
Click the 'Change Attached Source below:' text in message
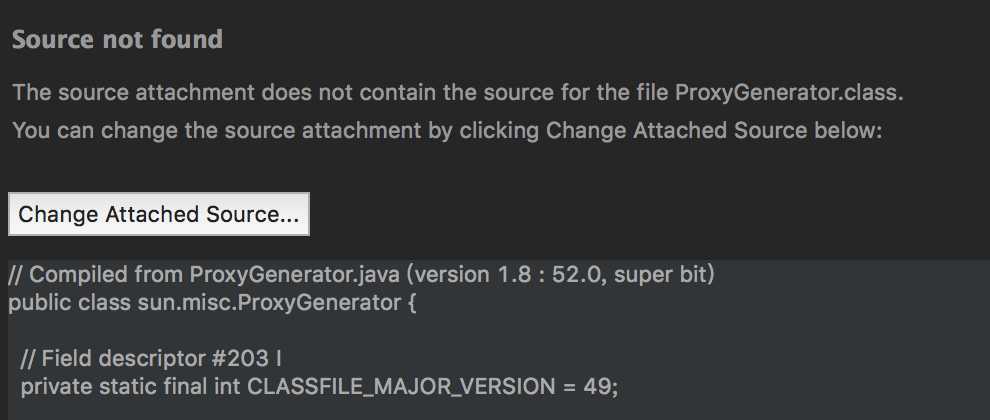[x=713, y=131]
